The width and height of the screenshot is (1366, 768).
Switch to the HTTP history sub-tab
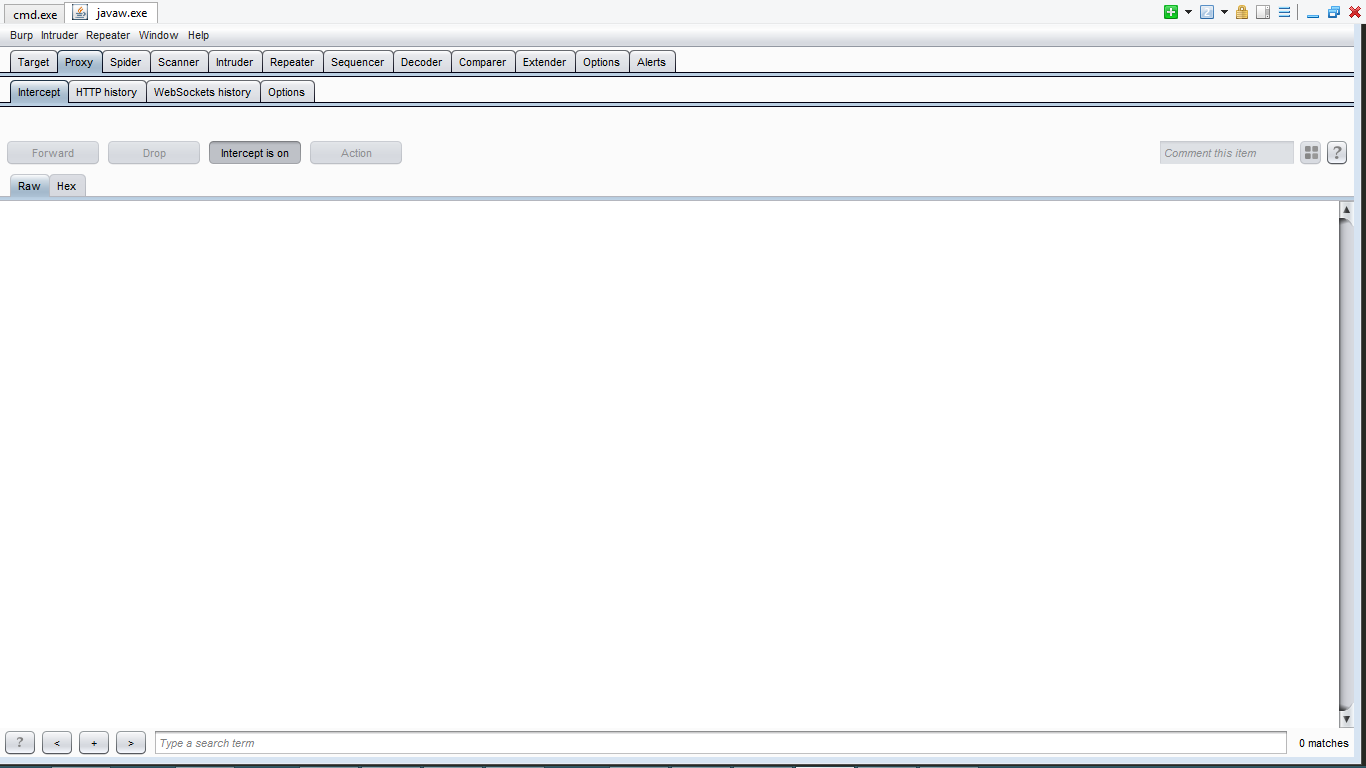106,92
